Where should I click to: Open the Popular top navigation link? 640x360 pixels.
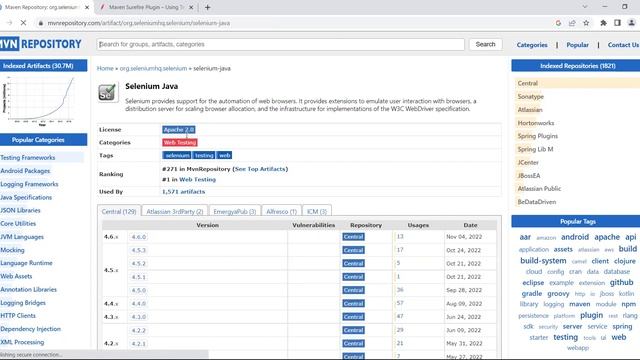point(578,45)
